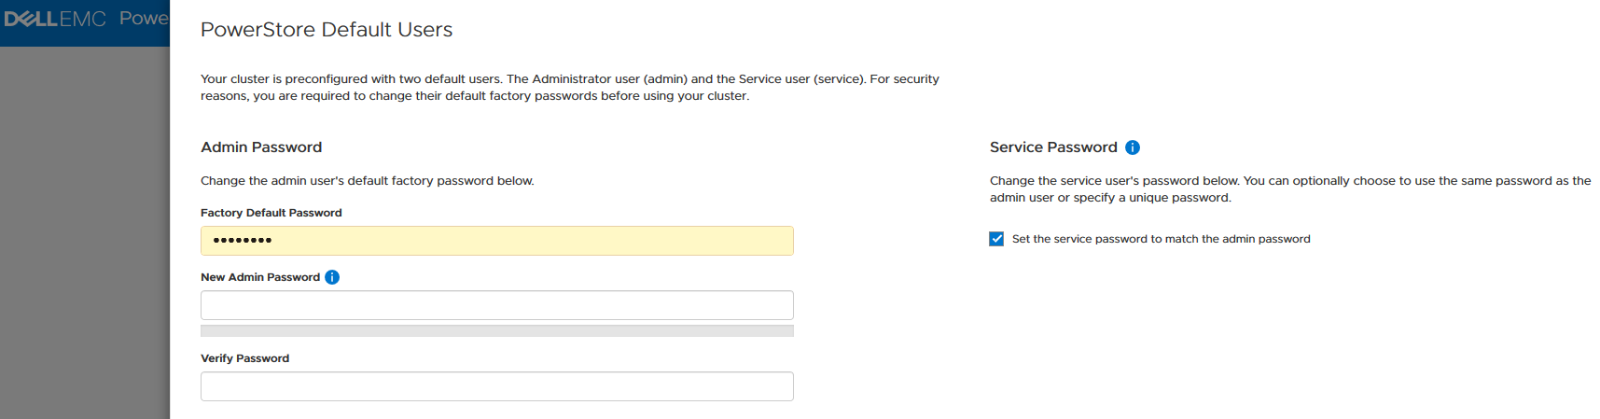Screen dimensions: 1600x419
Task: Click into the New Admin Password field
Action: (x=497, y=305)
